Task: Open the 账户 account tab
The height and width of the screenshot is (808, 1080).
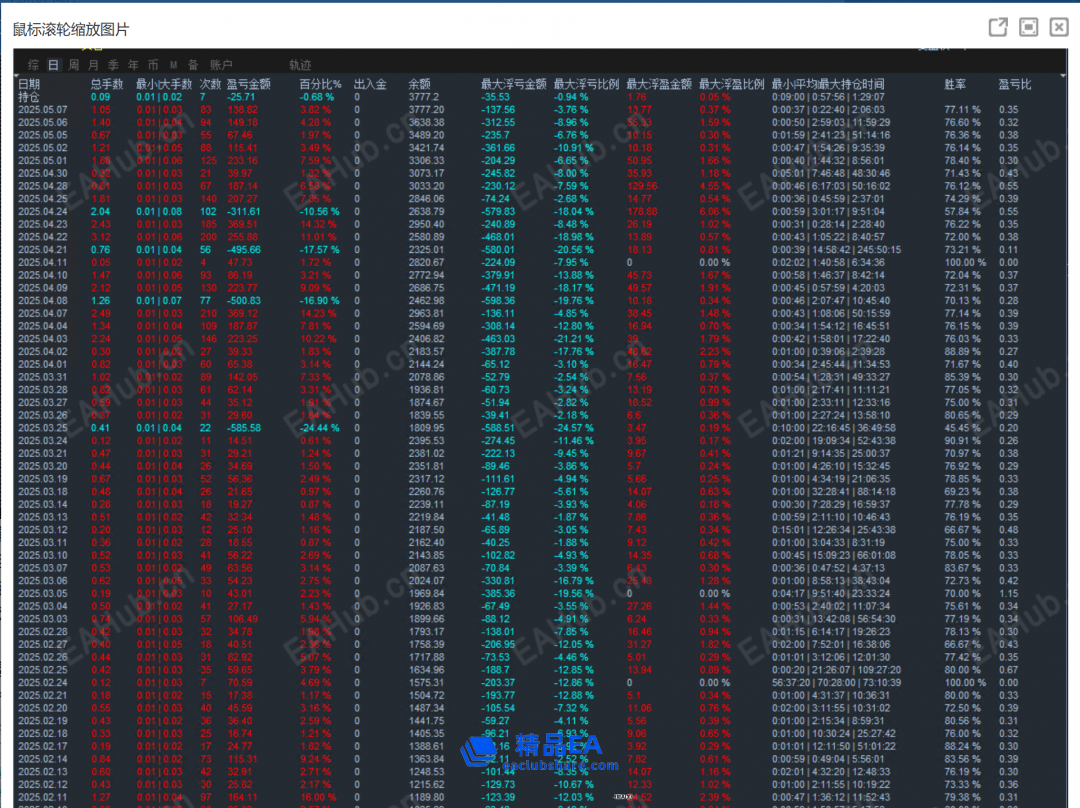Action: [x=221, y=65]
